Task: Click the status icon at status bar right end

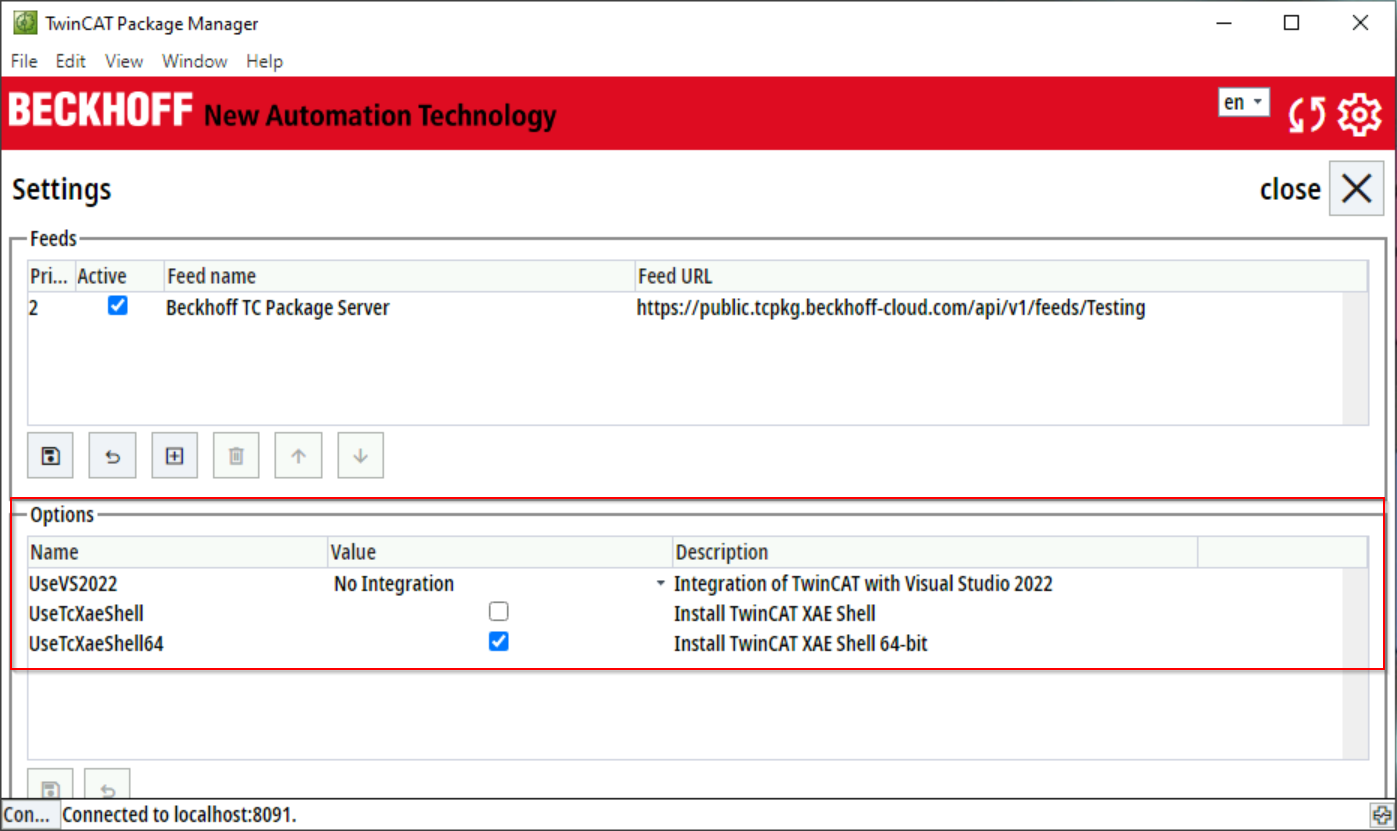Action: pos(1380,815)
